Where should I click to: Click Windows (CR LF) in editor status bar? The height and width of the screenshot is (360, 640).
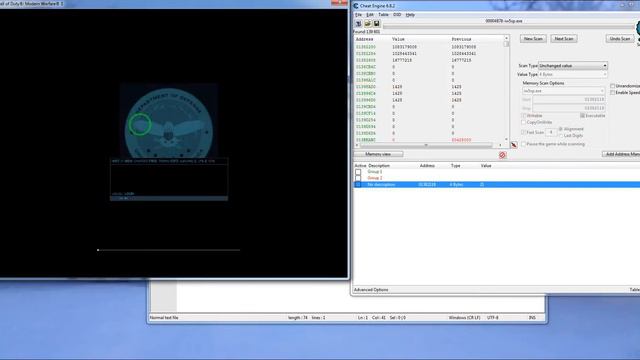click(464, 318)
